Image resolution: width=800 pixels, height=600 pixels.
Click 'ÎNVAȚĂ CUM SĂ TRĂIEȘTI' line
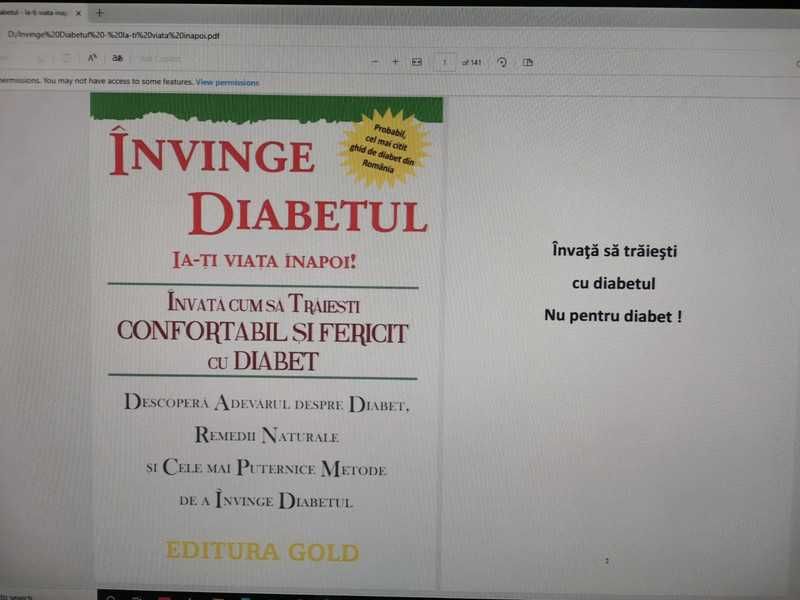(264, 303)
